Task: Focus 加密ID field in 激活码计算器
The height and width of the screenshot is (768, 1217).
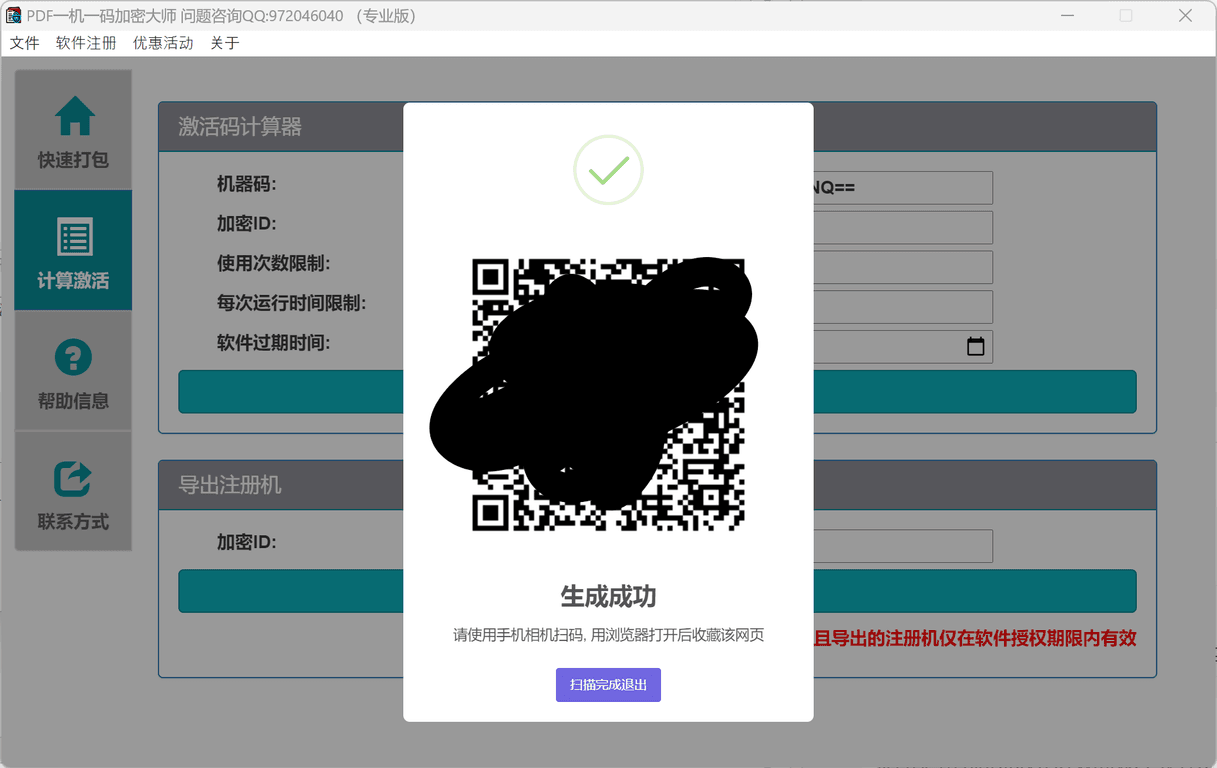Action: tap(902, 227)
